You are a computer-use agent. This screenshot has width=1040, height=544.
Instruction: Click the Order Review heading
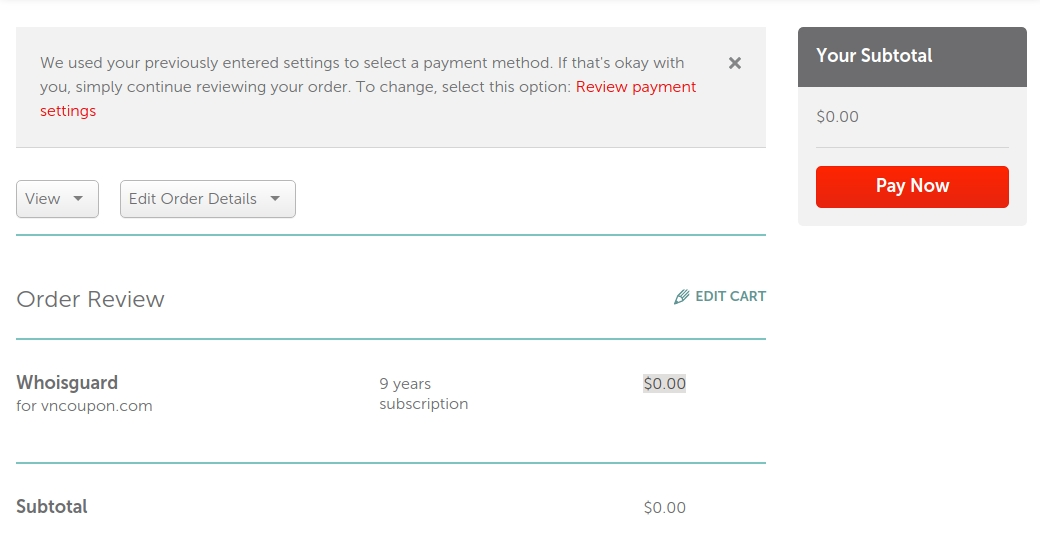tap(90, 299)
